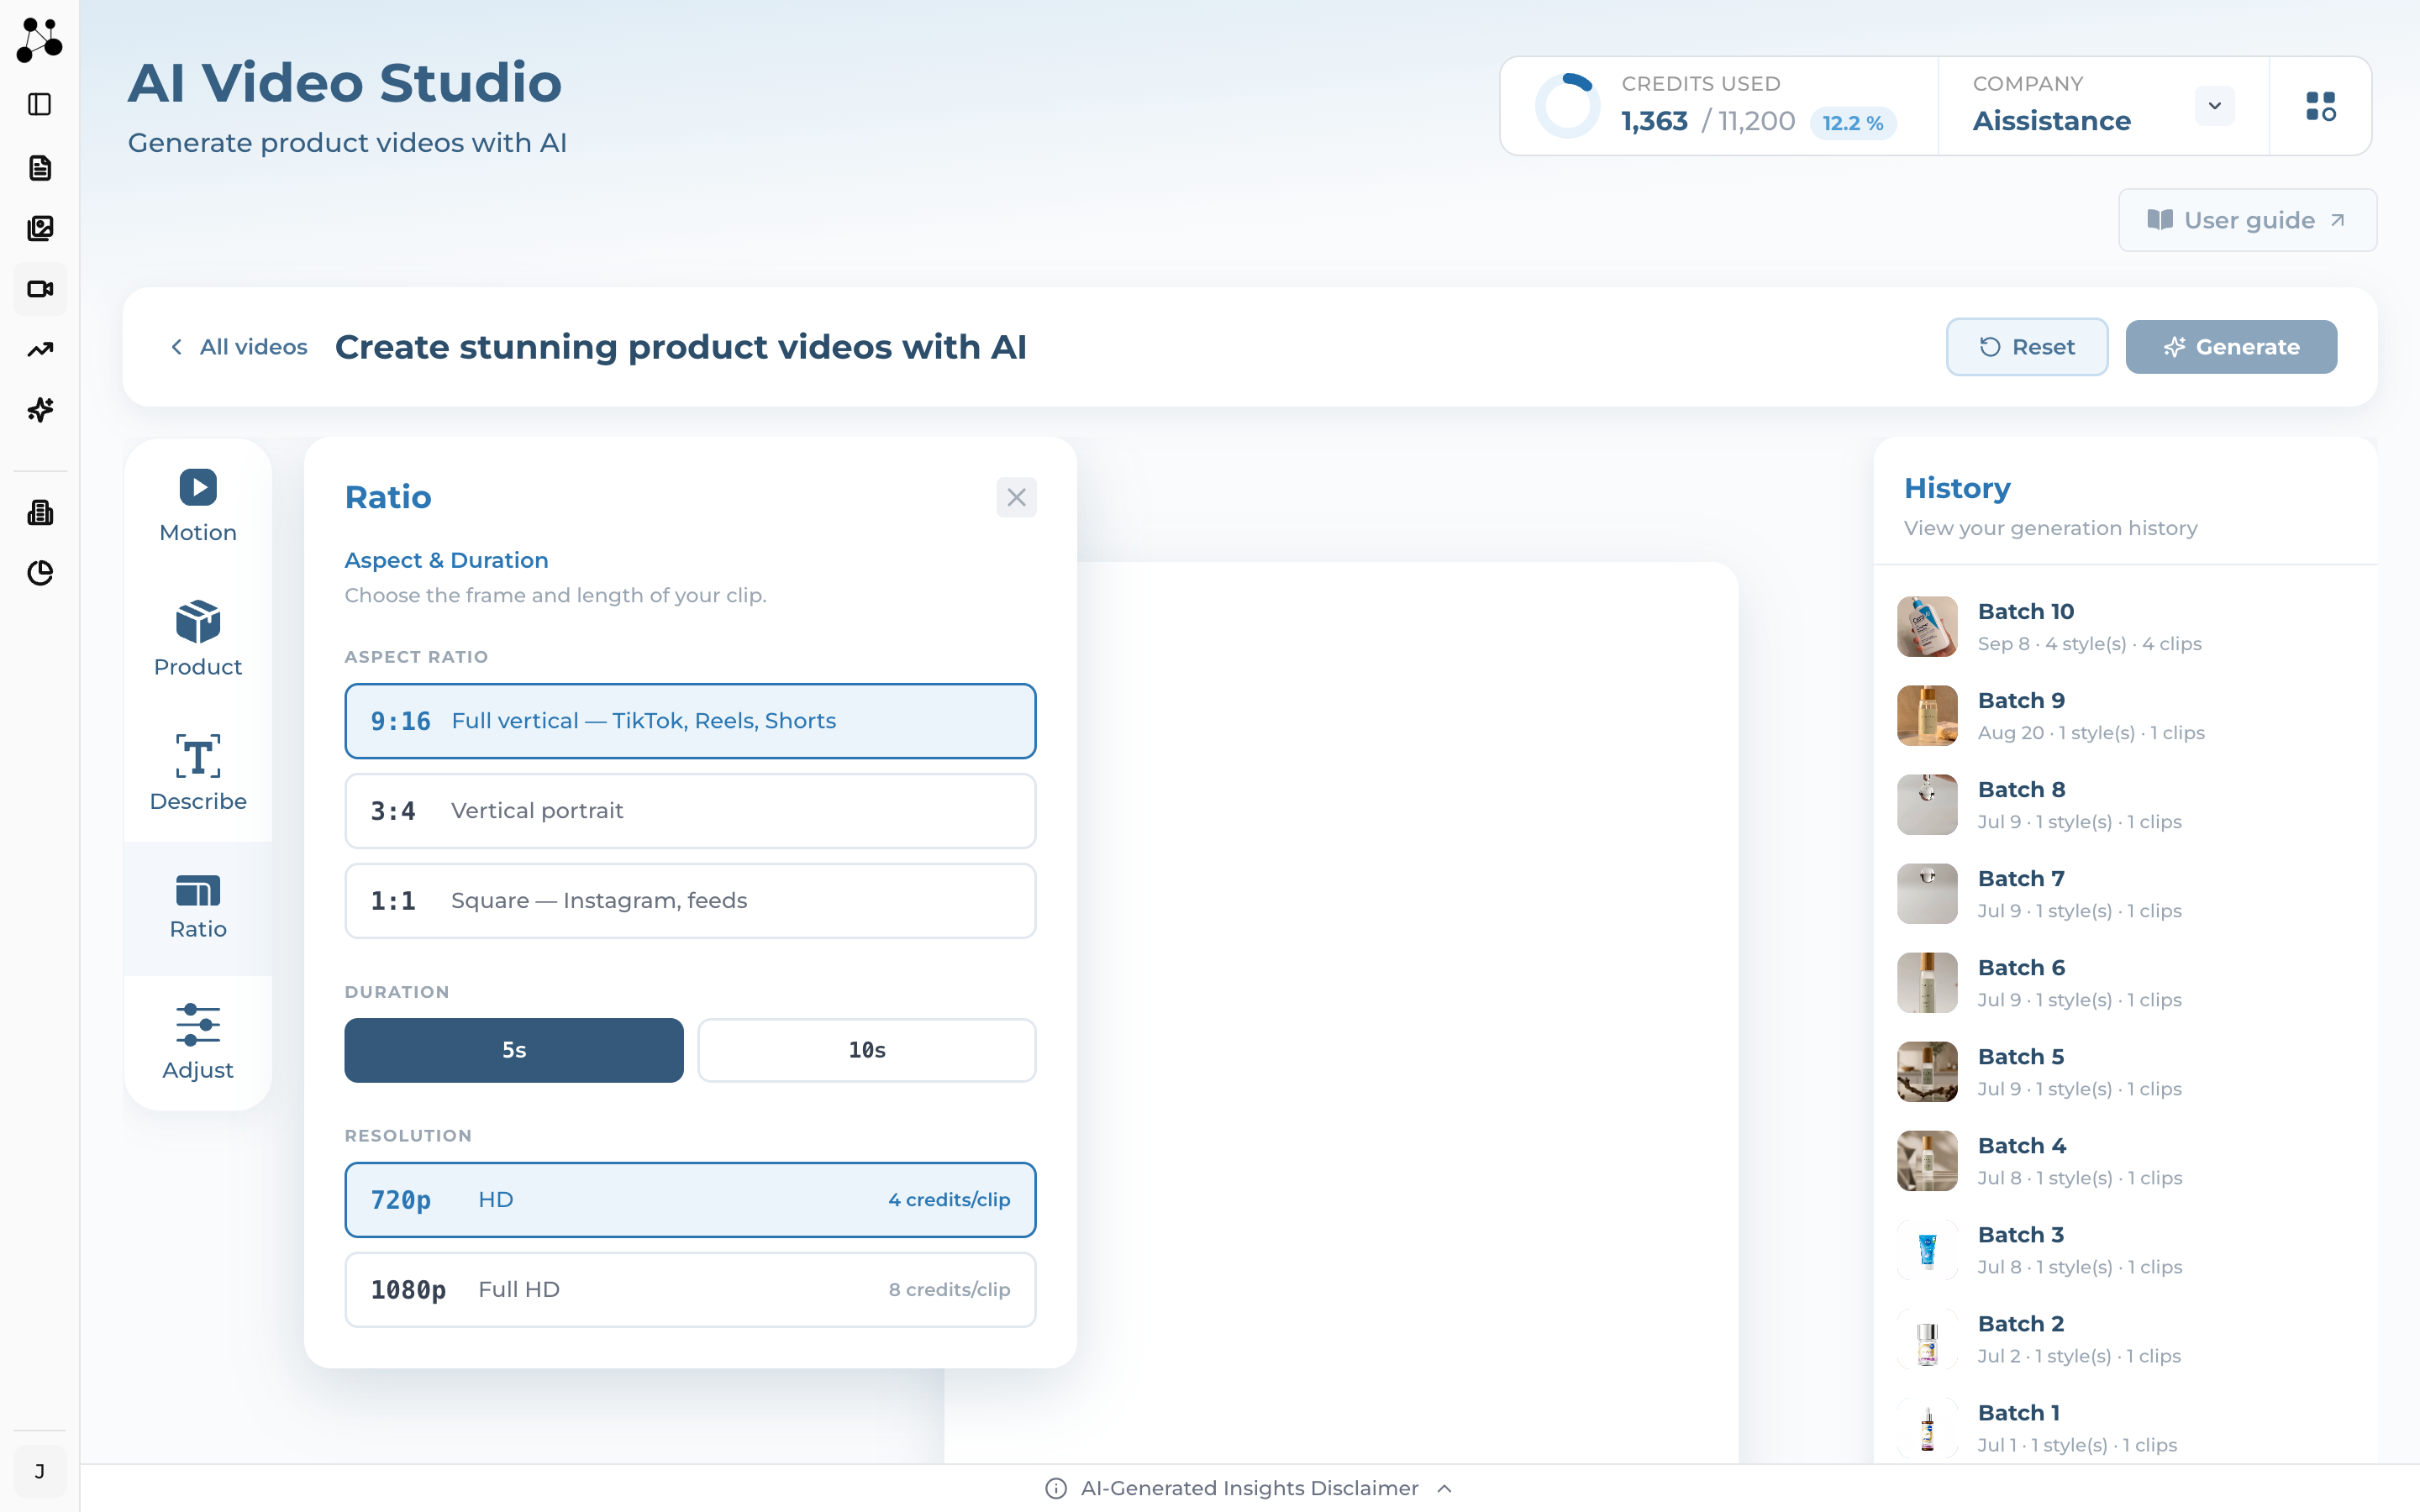The width and height of the screenshot is (2420, 1512).
Task: Open Batch 8 history entry
Action: [x=2125, y=805]
